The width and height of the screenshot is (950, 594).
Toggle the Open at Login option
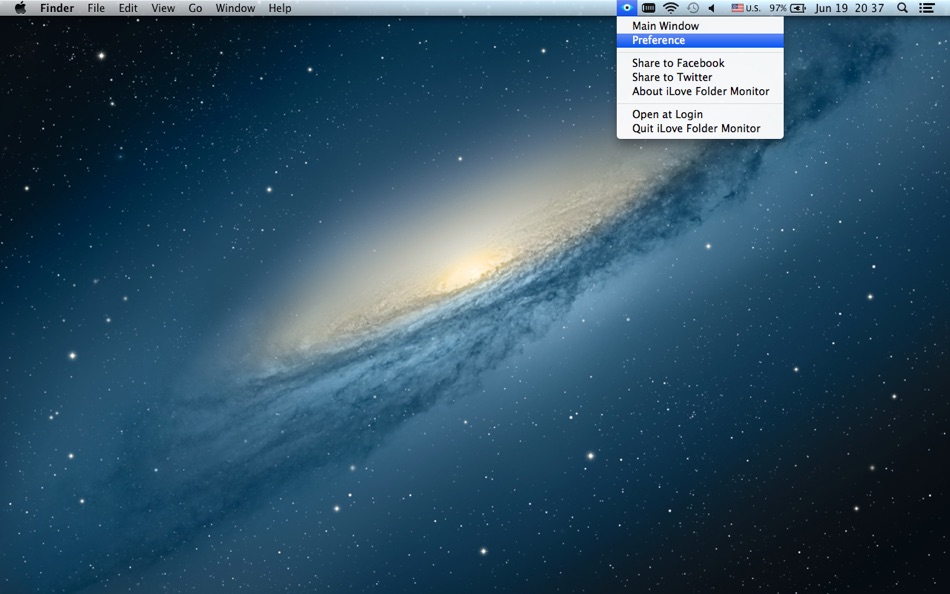(x=667, y=114)
